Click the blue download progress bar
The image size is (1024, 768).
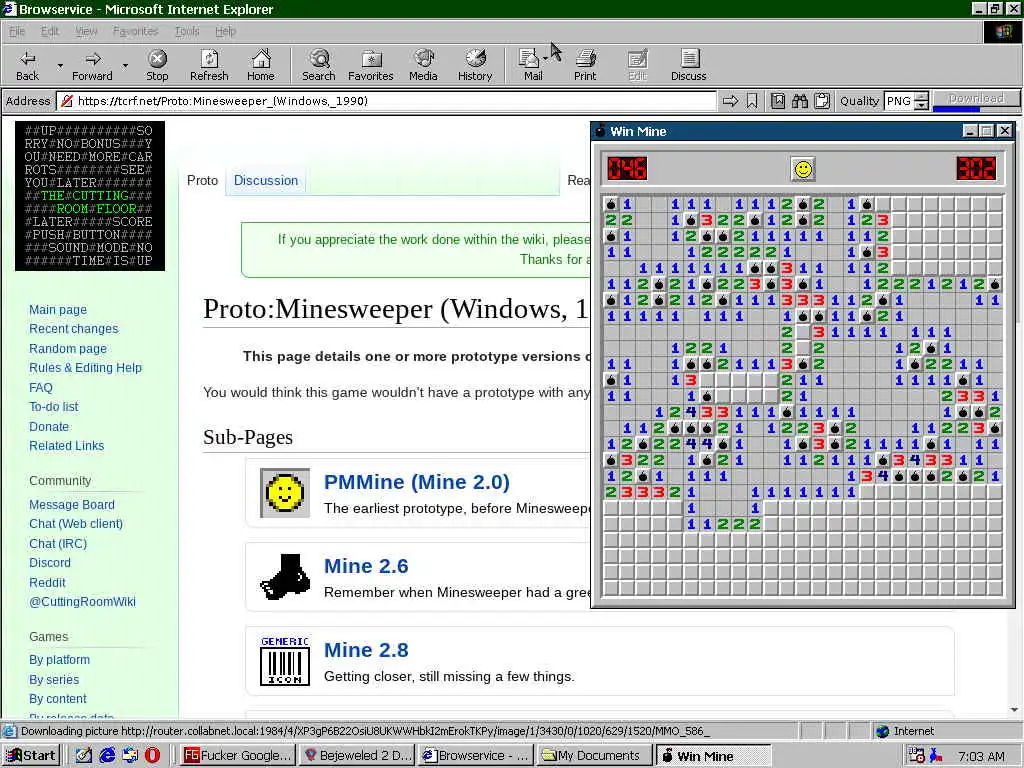tap(957, 108)
